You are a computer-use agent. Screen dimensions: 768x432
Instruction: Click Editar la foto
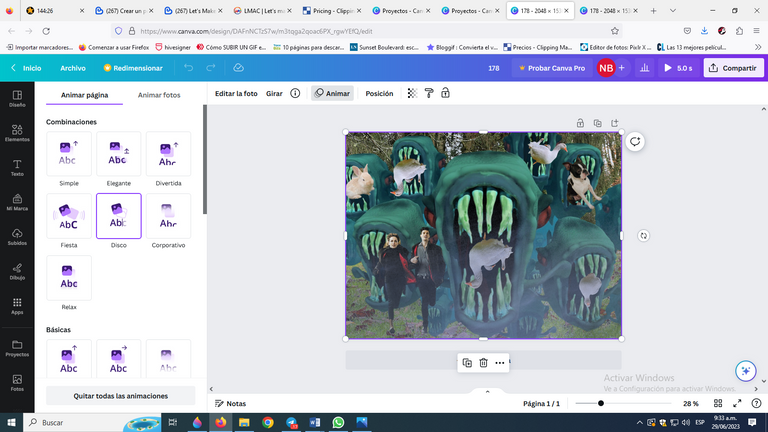236,93
